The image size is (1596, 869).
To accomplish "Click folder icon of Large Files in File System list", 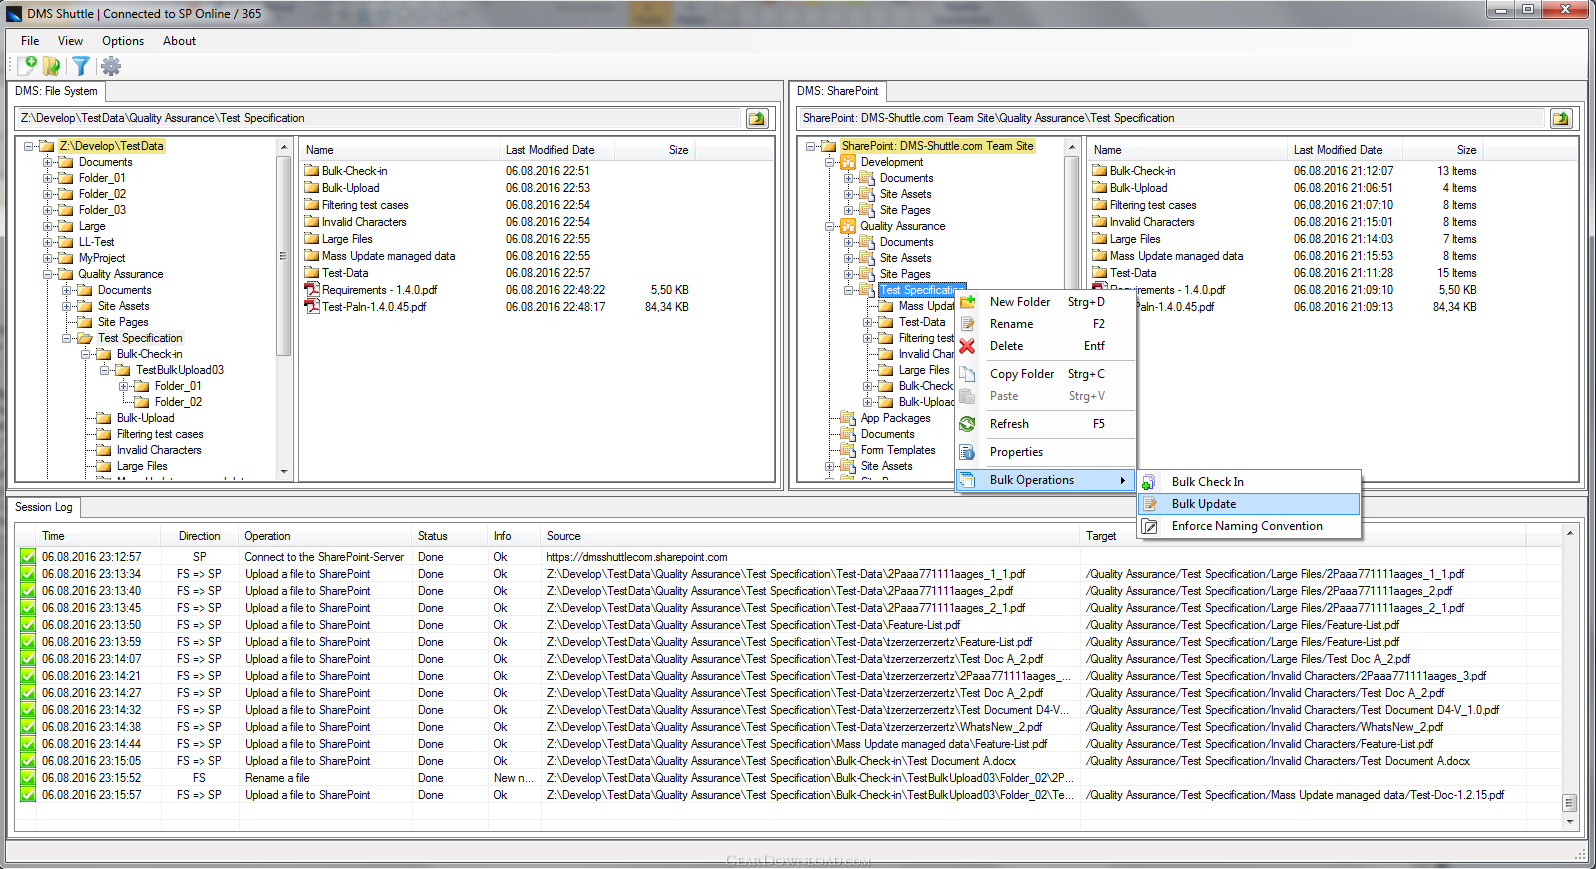I will tap(311, 239).
